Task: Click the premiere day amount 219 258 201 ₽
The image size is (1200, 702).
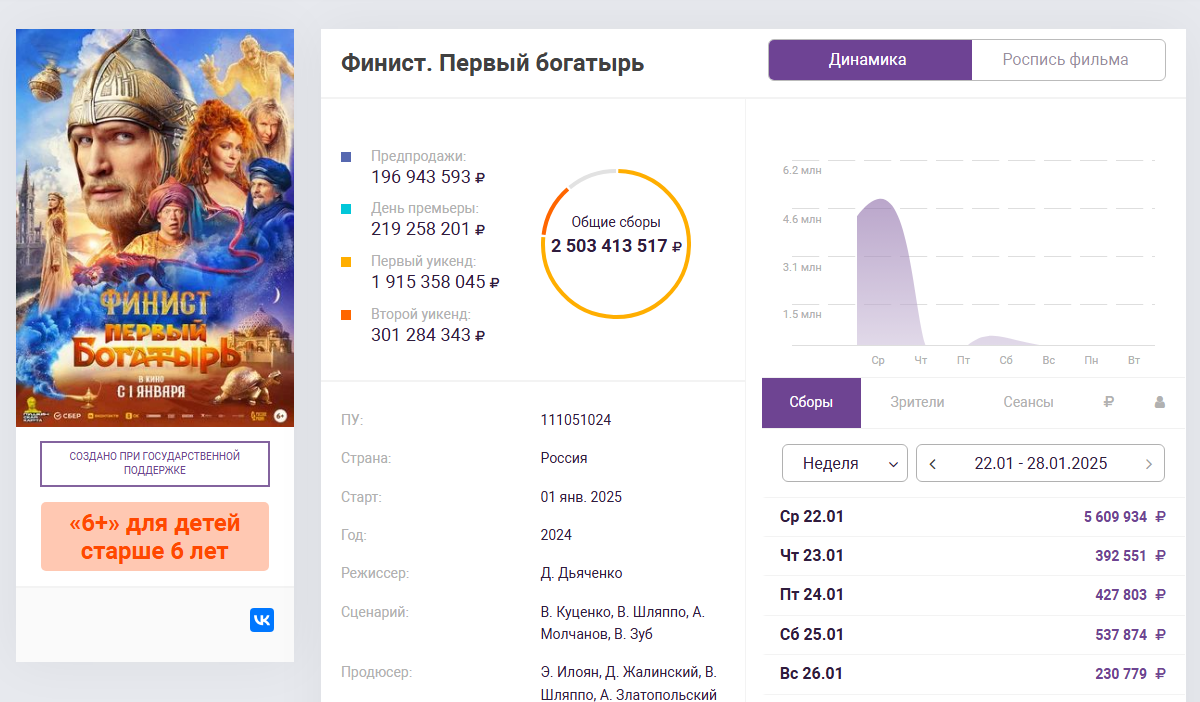Action: 428,229
